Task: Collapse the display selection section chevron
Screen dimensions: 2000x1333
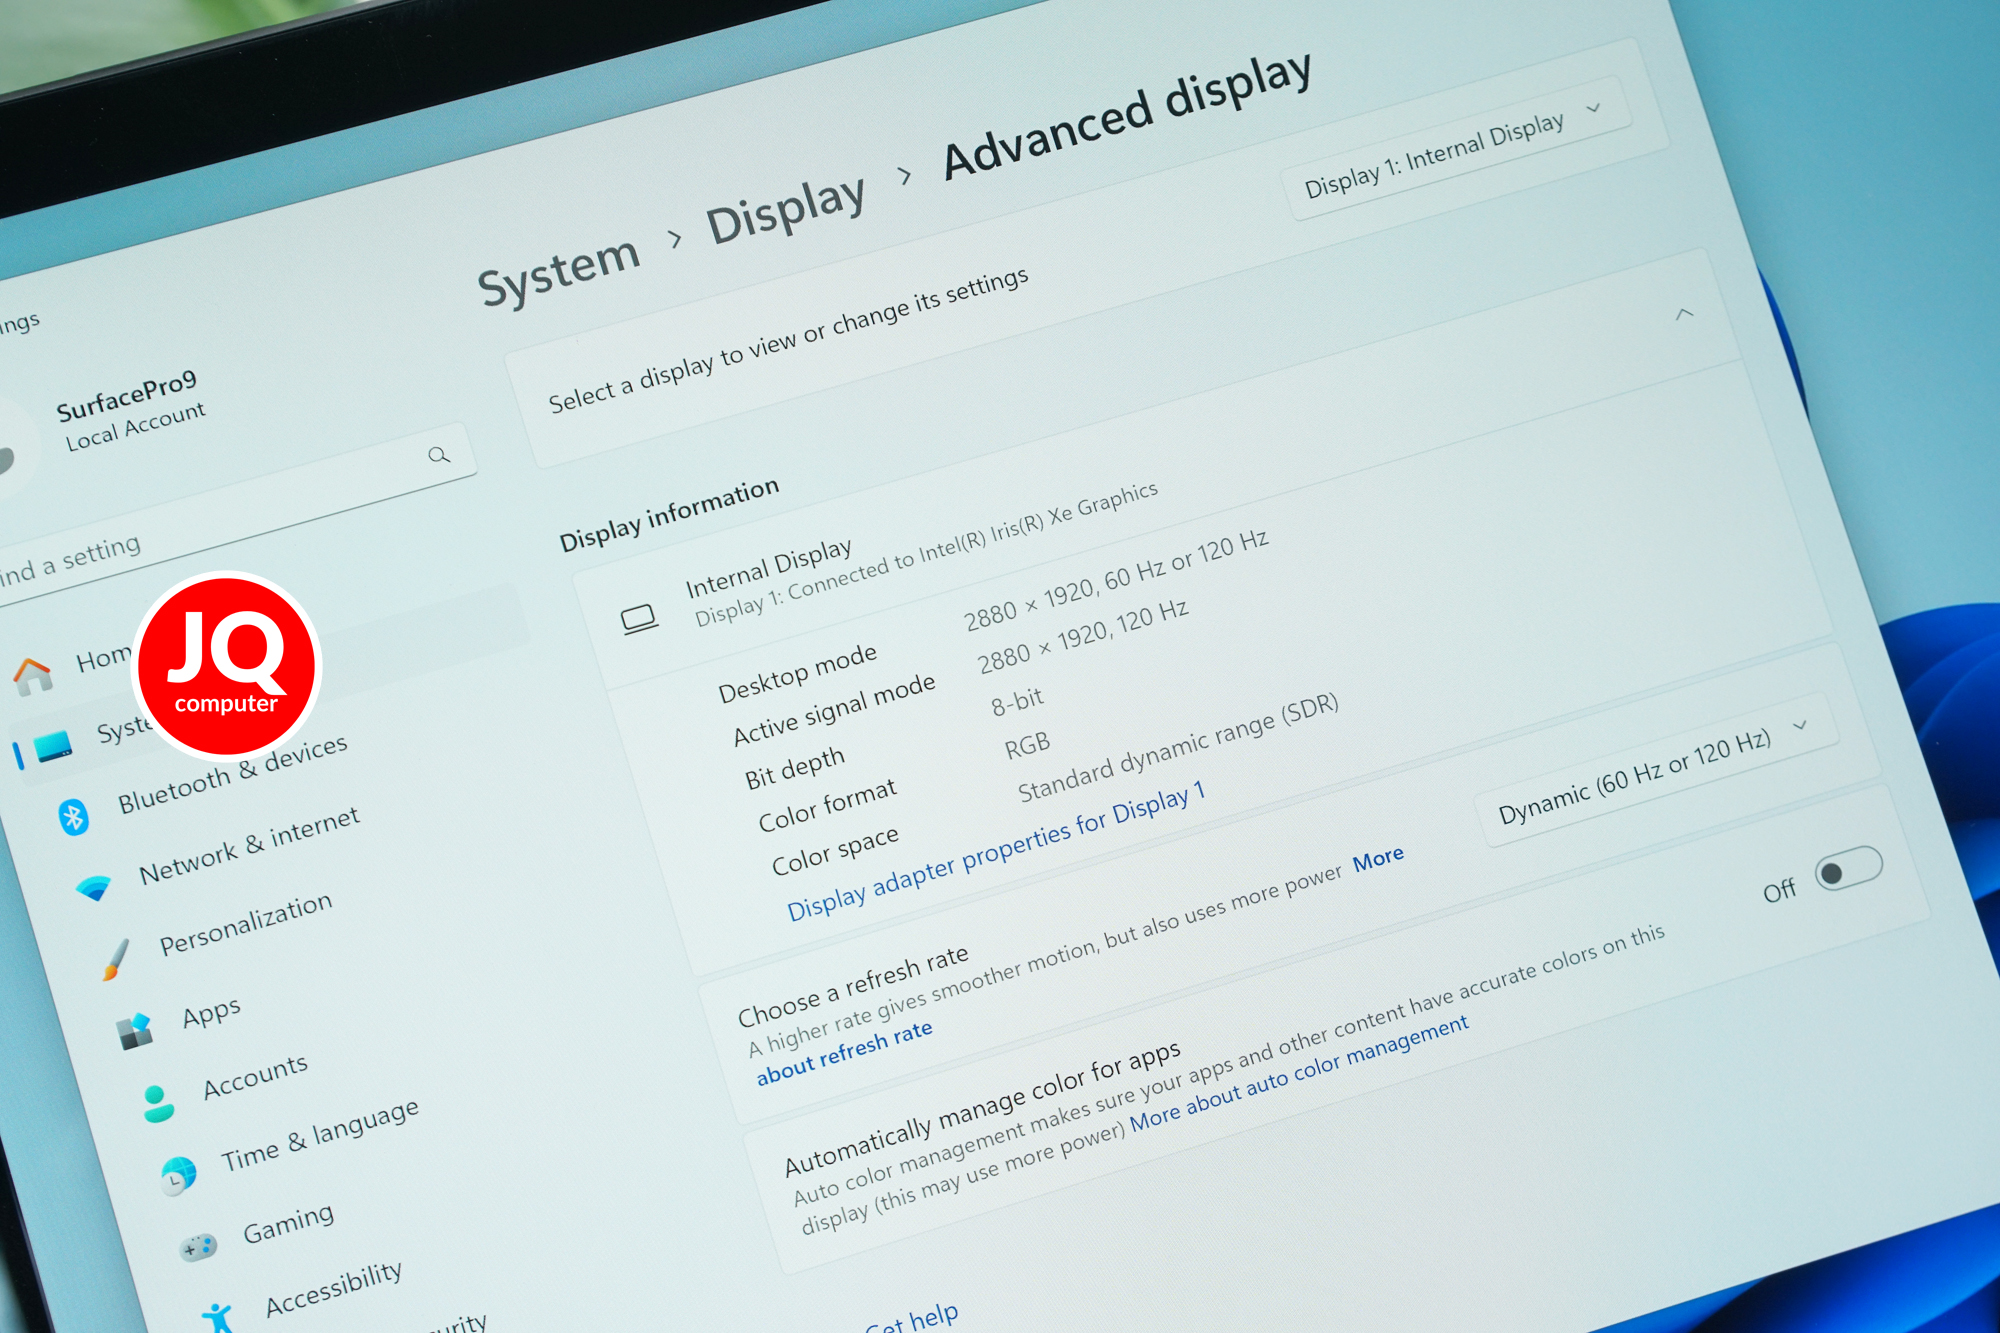Action: tap(1684, 314)
